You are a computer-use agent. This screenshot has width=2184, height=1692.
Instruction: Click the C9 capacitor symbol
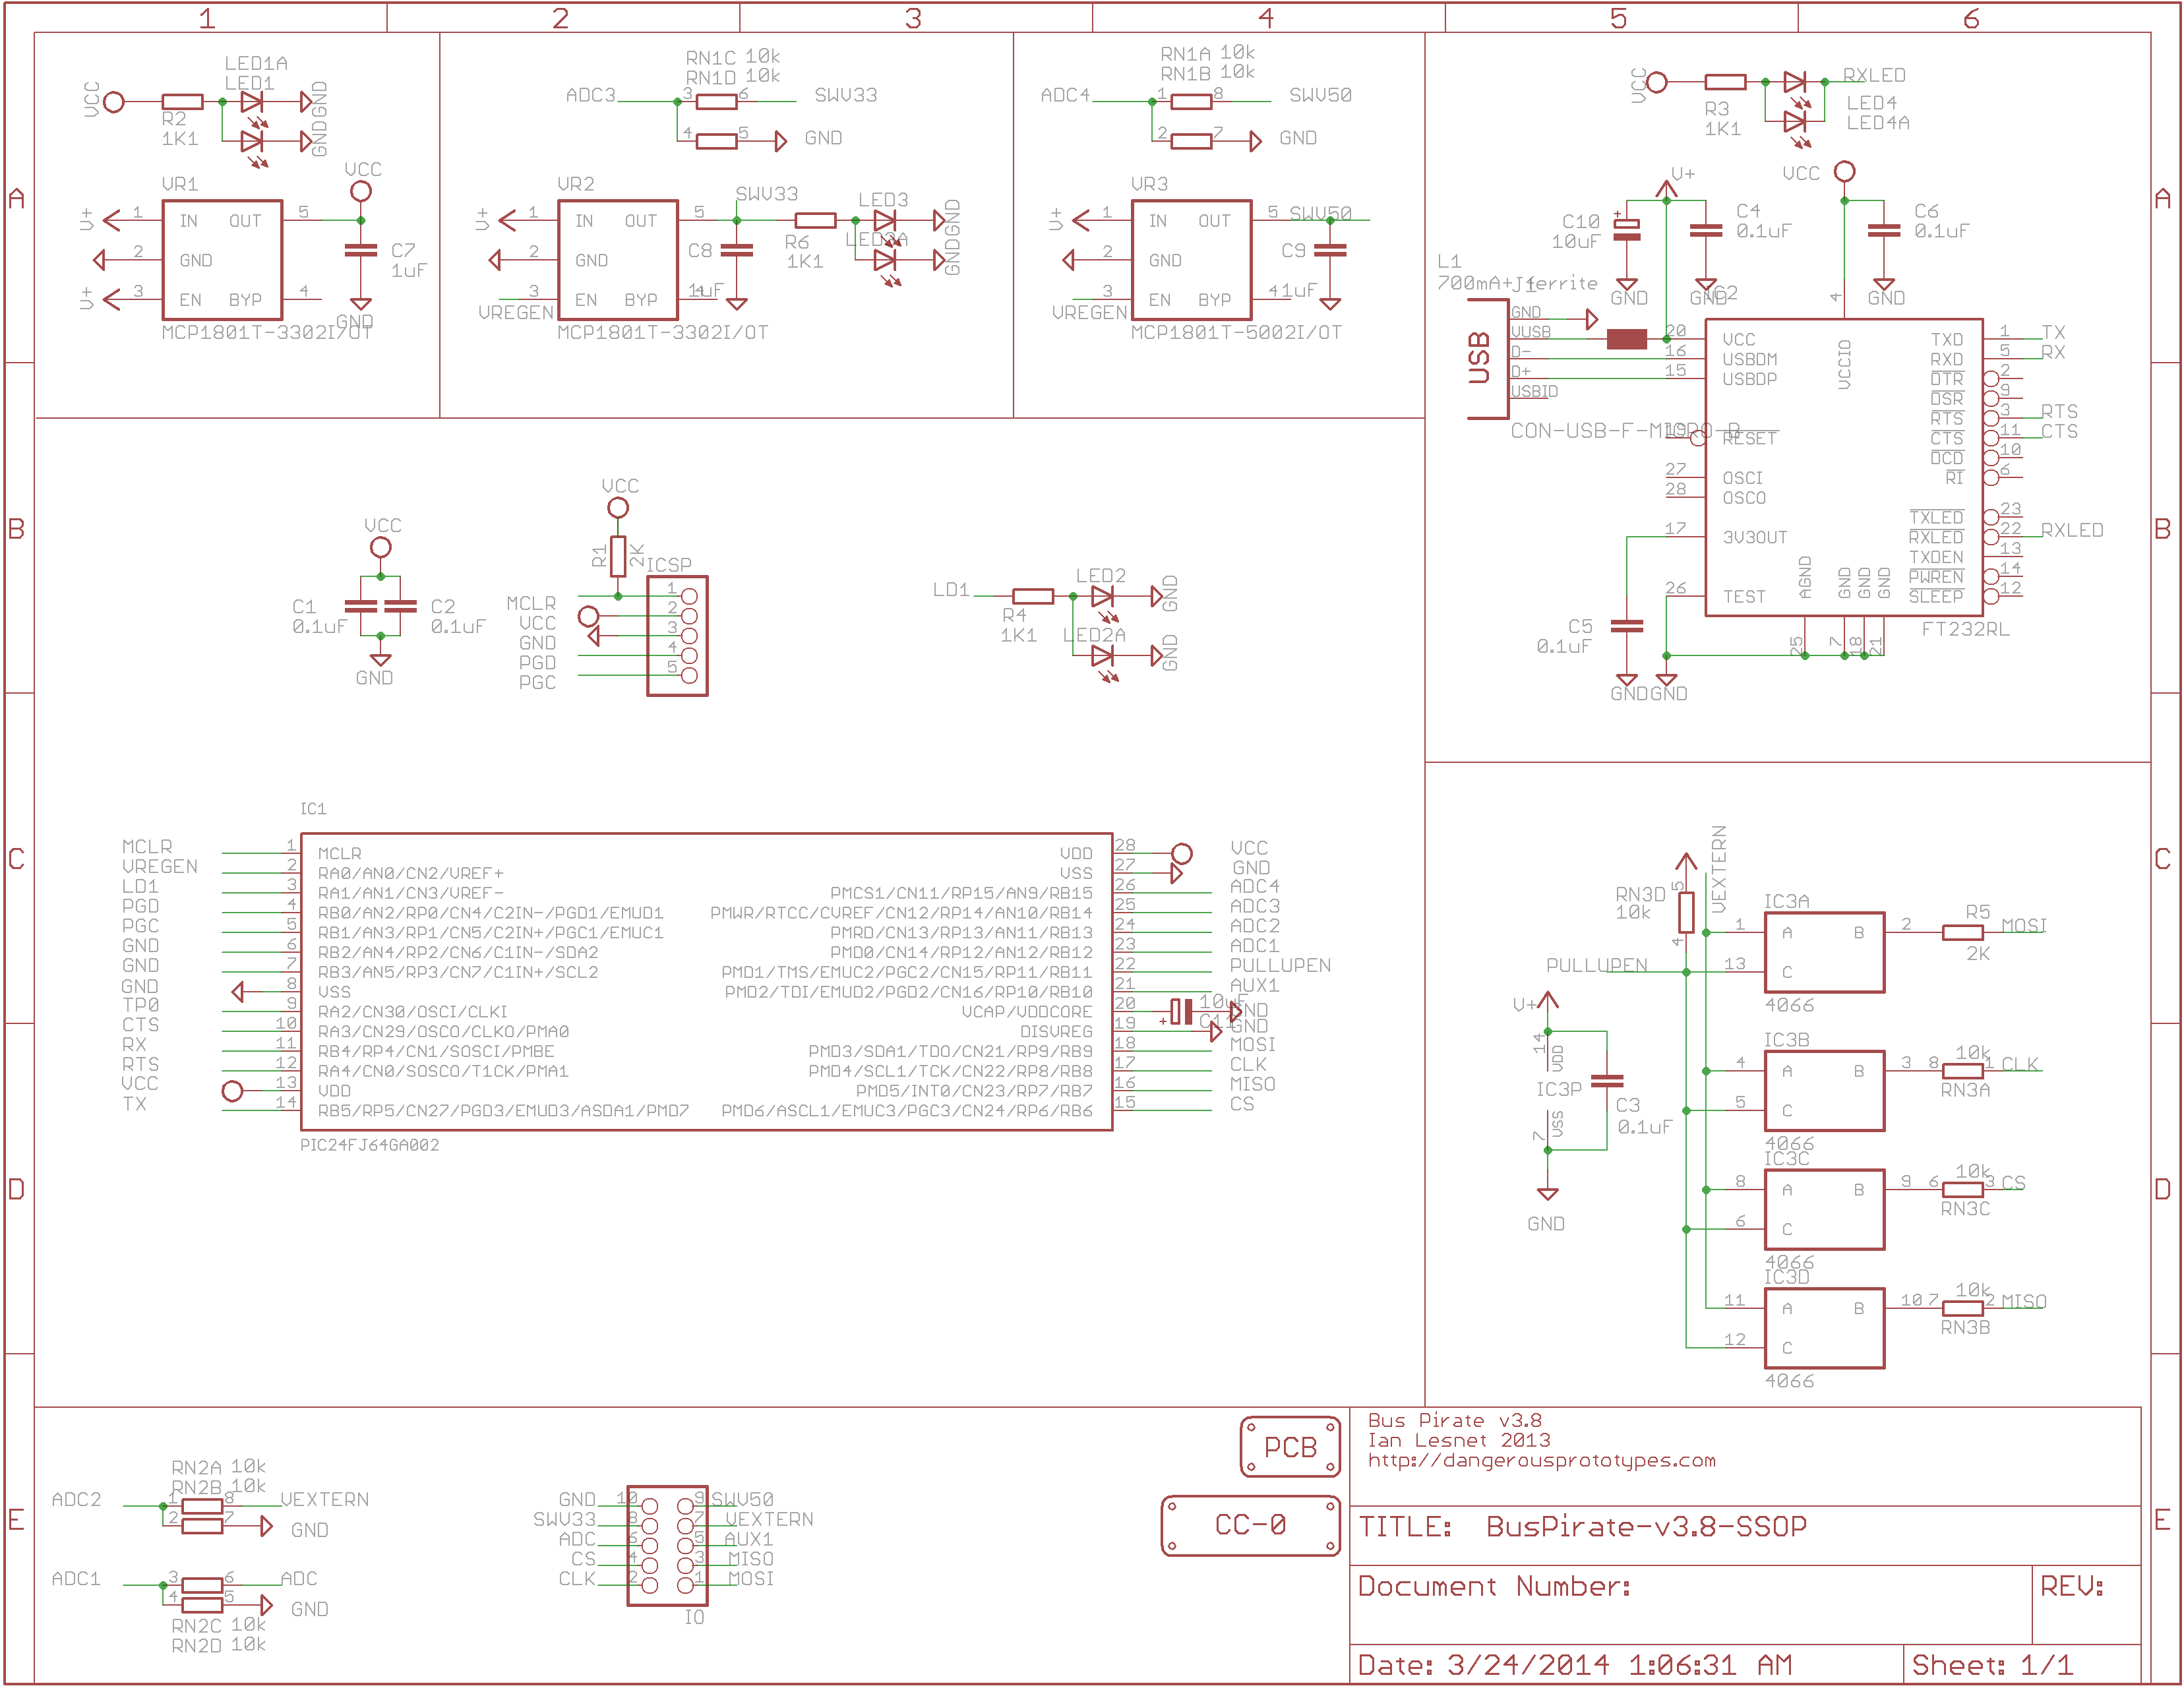pos(1330,250)
